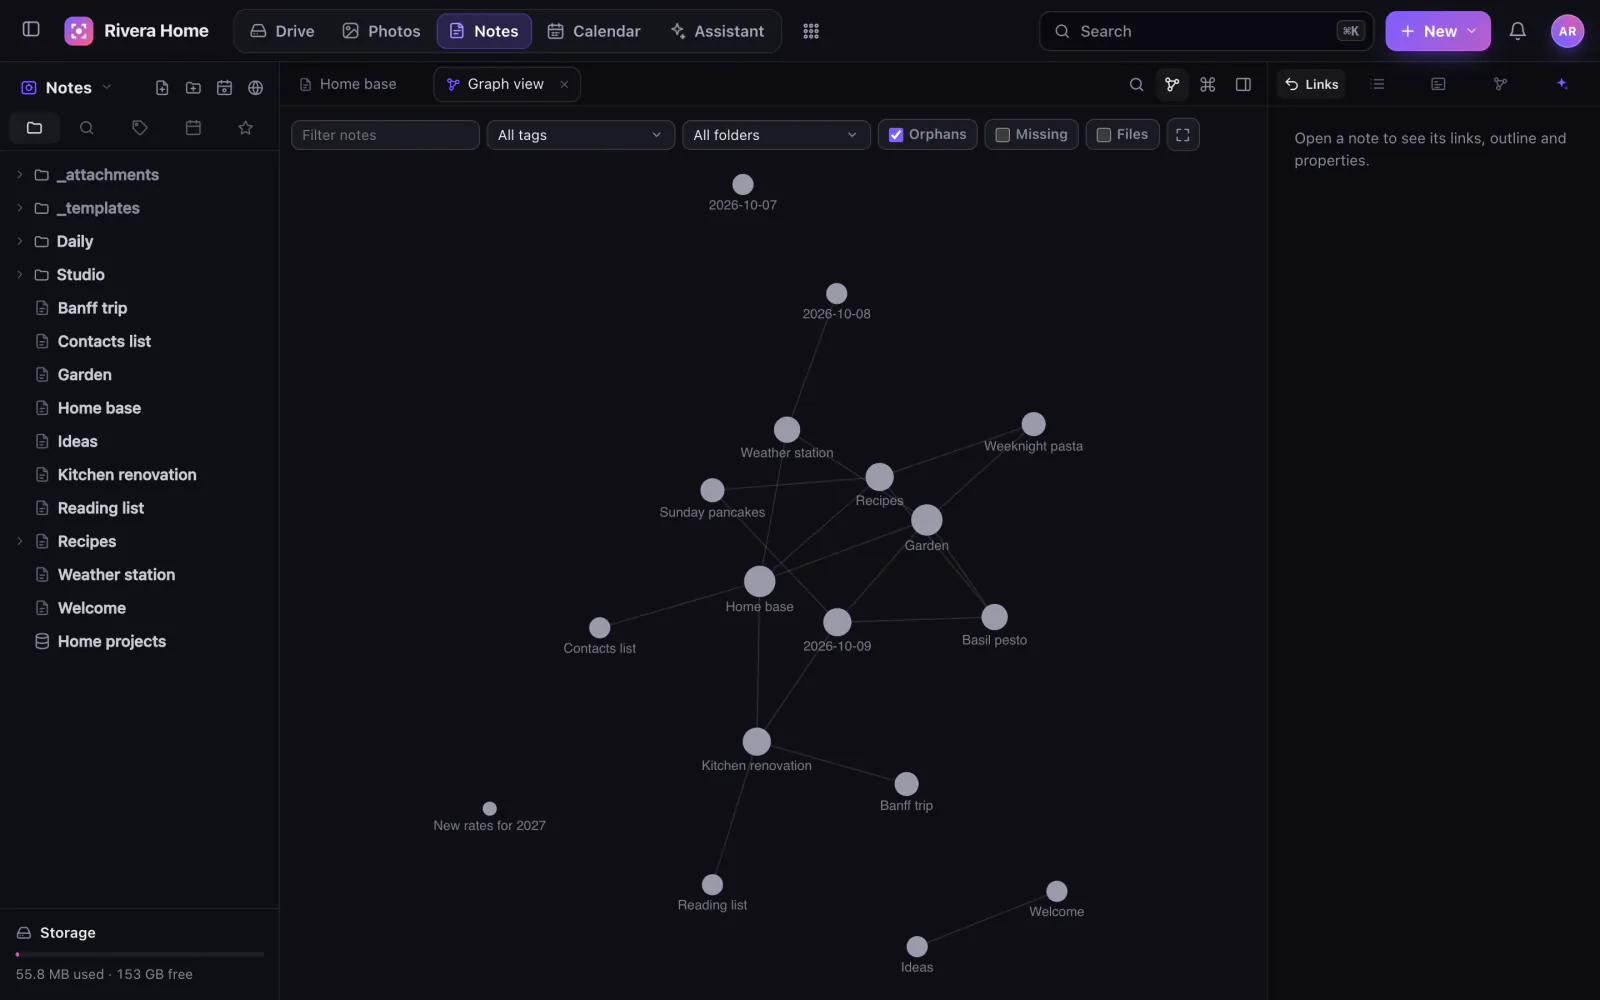Image resolution: width=1600 pixels, height=1000 pixels.
Task: Open the Calendar app
Action: pyautogui.click(x=594, y=32)
